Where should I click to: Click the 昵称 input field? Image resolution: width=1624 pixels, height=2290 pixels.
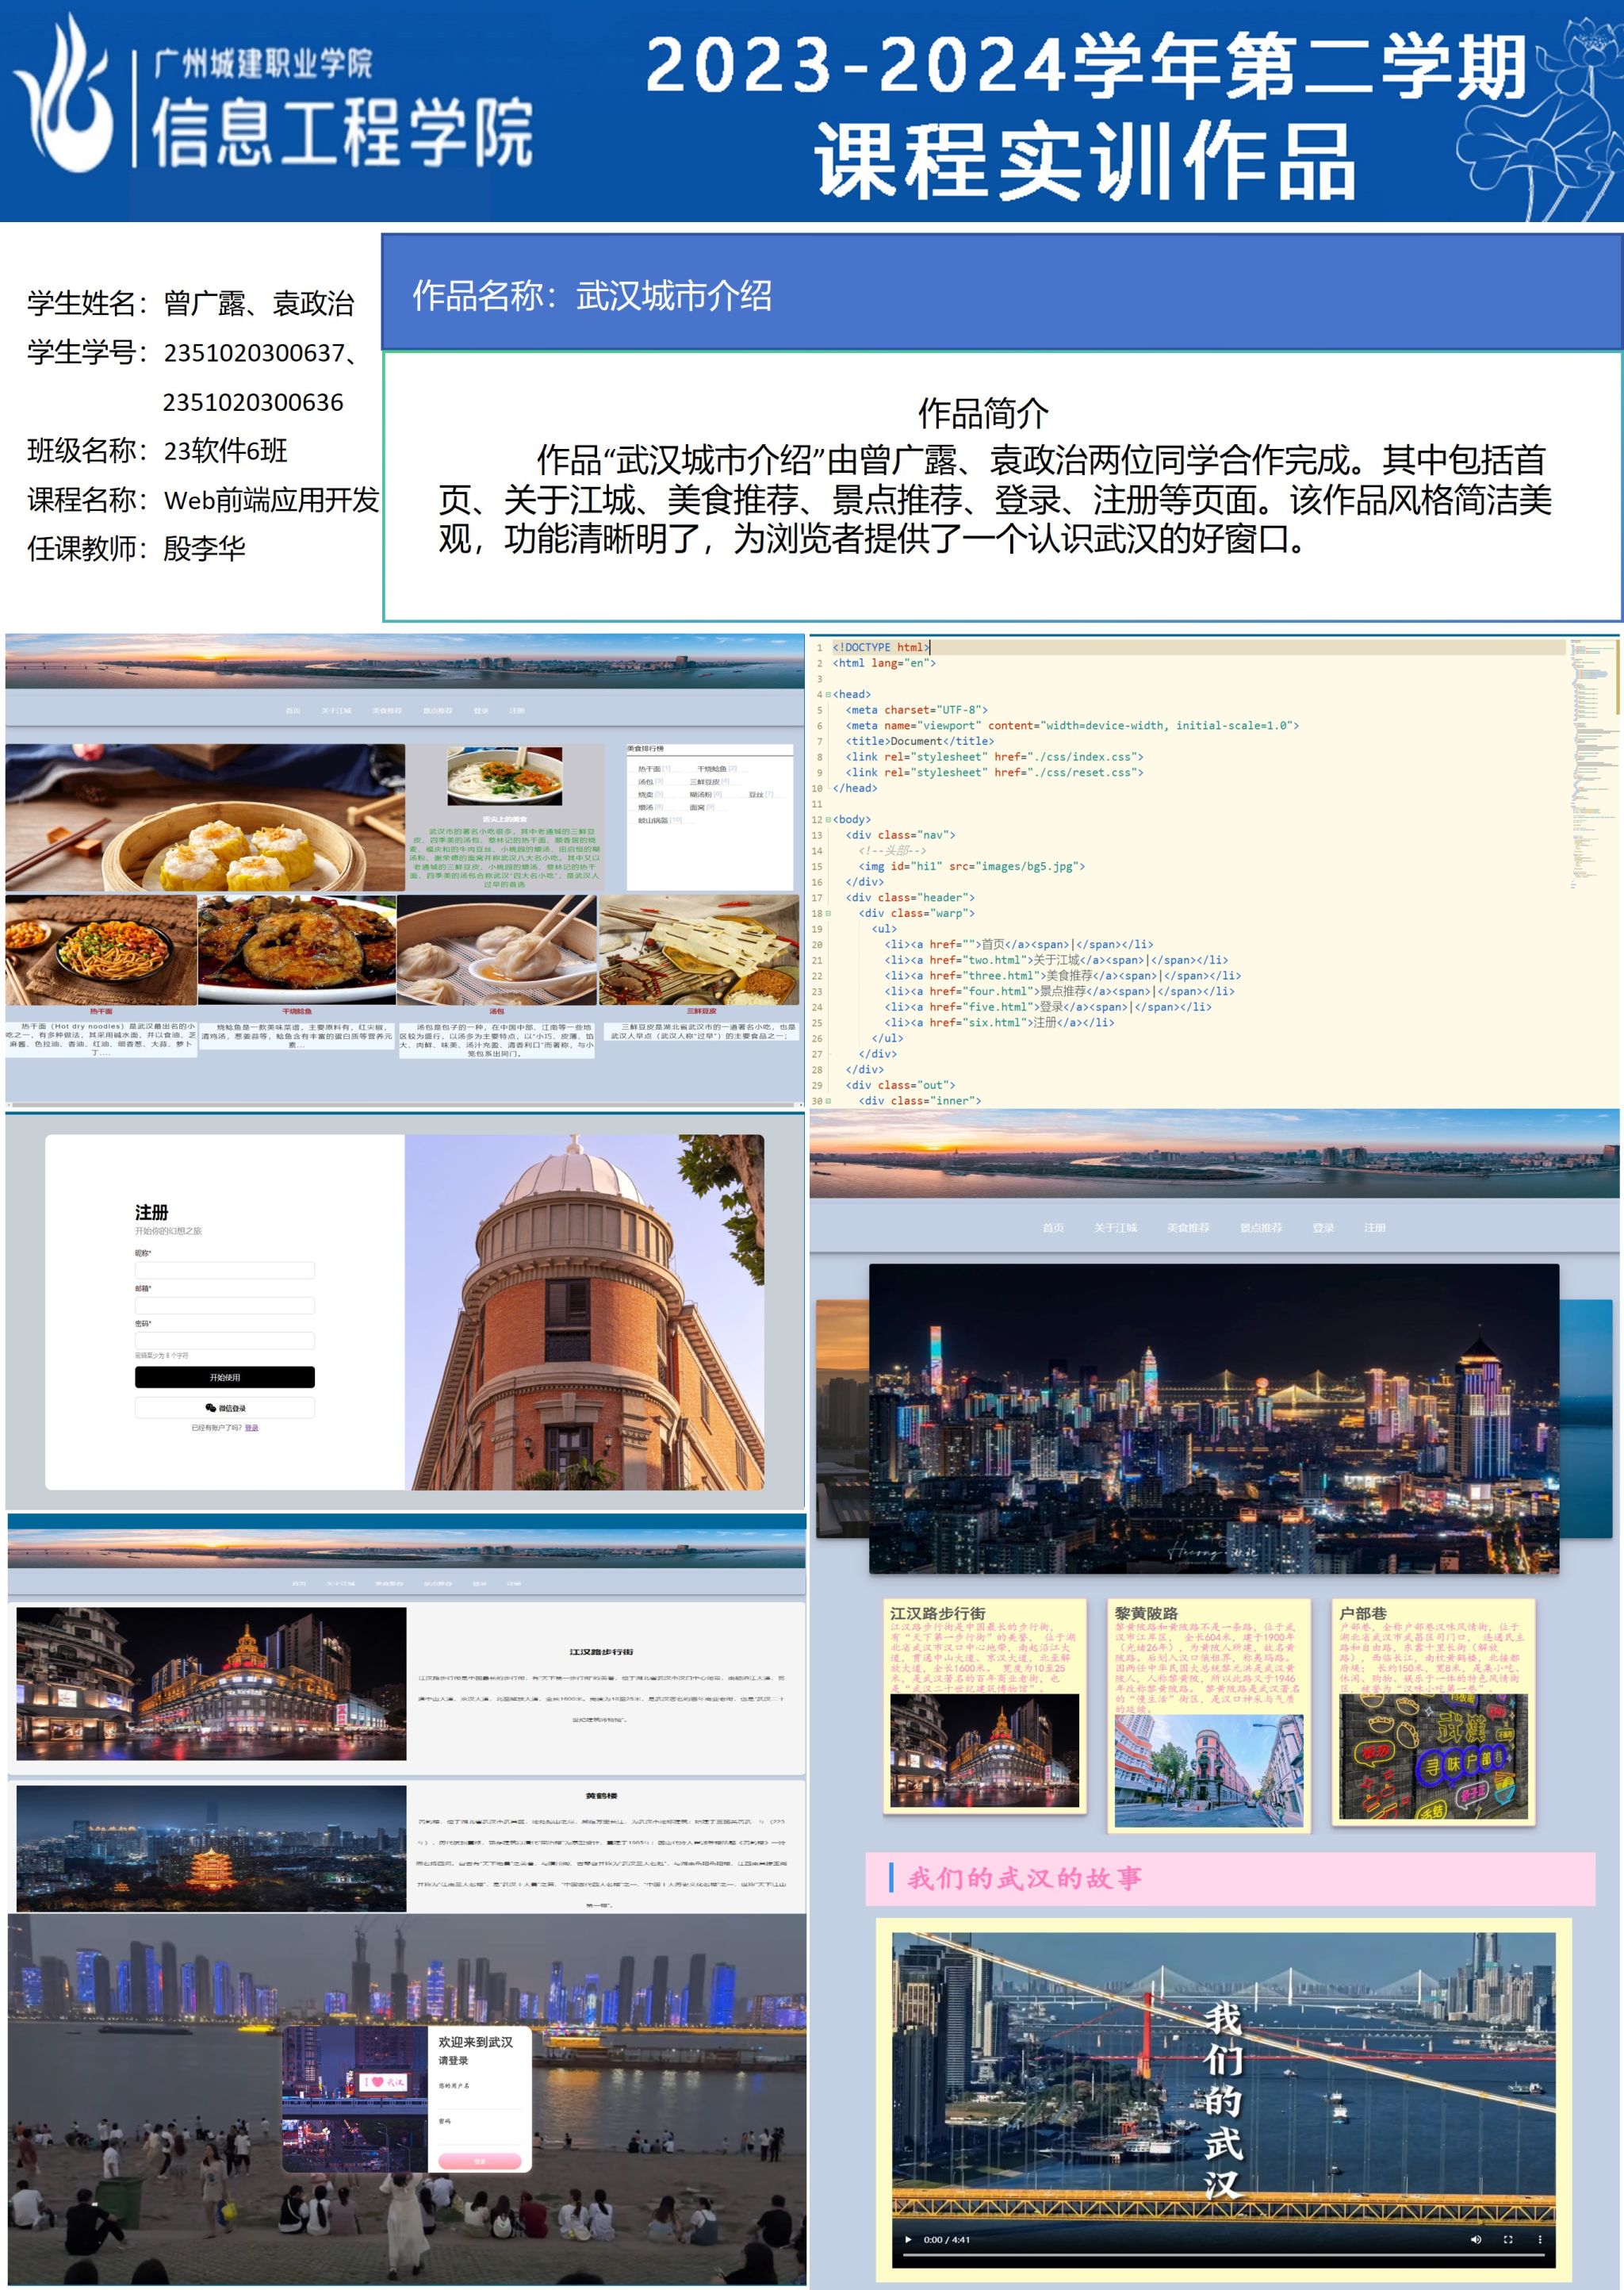(225, 1270)
